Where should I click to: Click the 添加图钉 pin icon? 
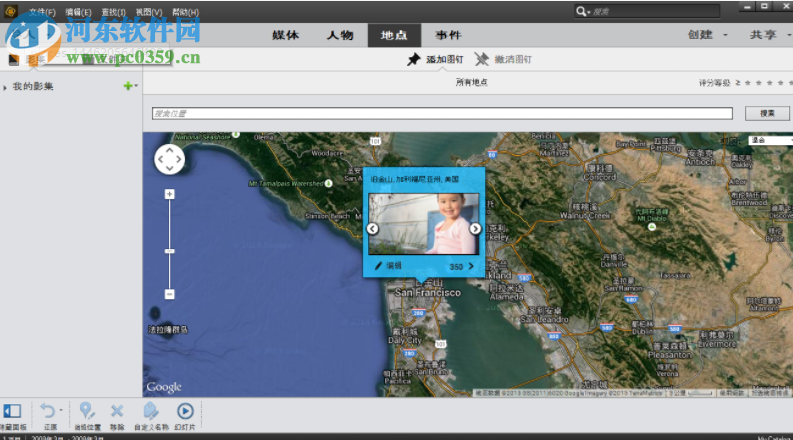click(x=414, y=59)
